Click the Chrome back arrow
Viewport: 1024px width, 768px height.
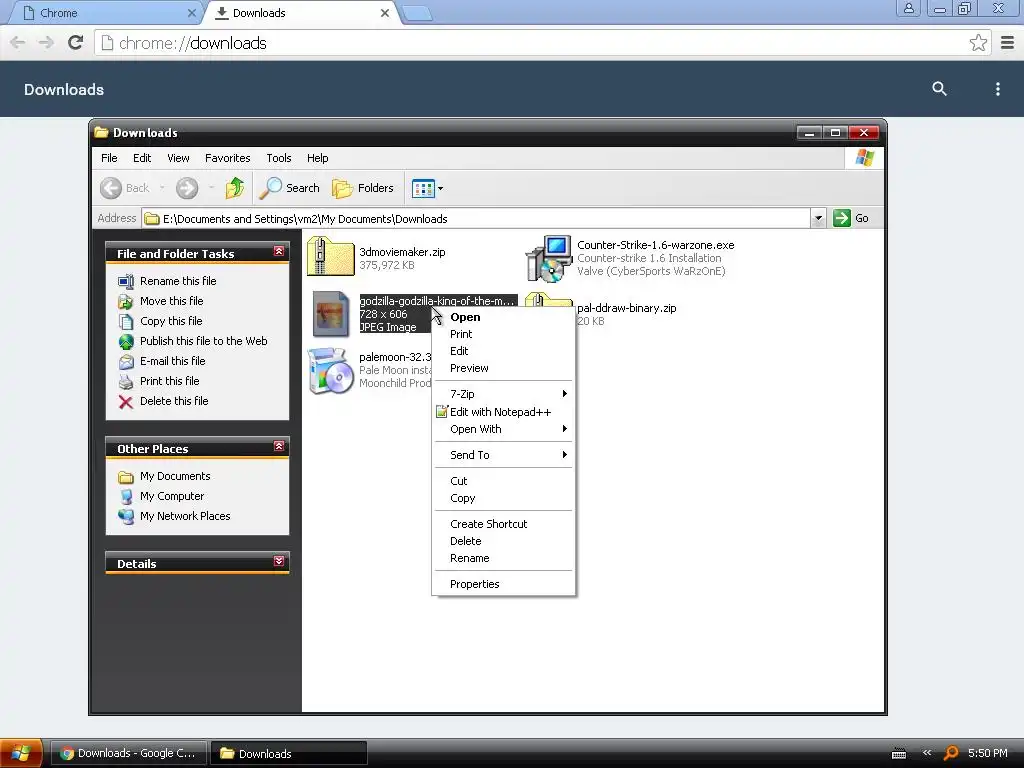coord(18,43)
